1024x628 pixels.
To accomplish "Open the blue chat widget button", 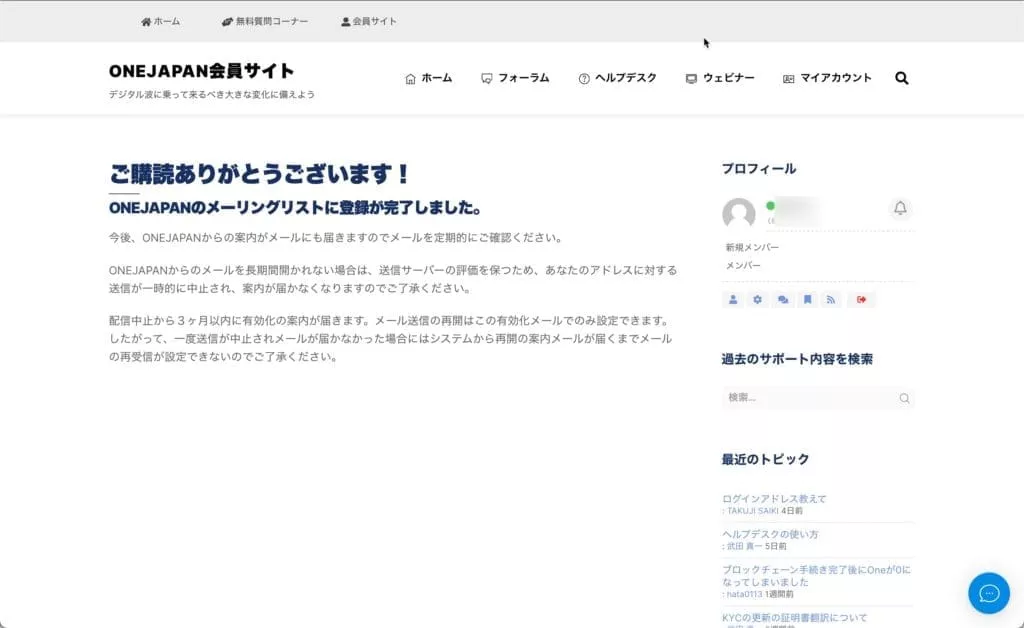I will coord(988,593).
